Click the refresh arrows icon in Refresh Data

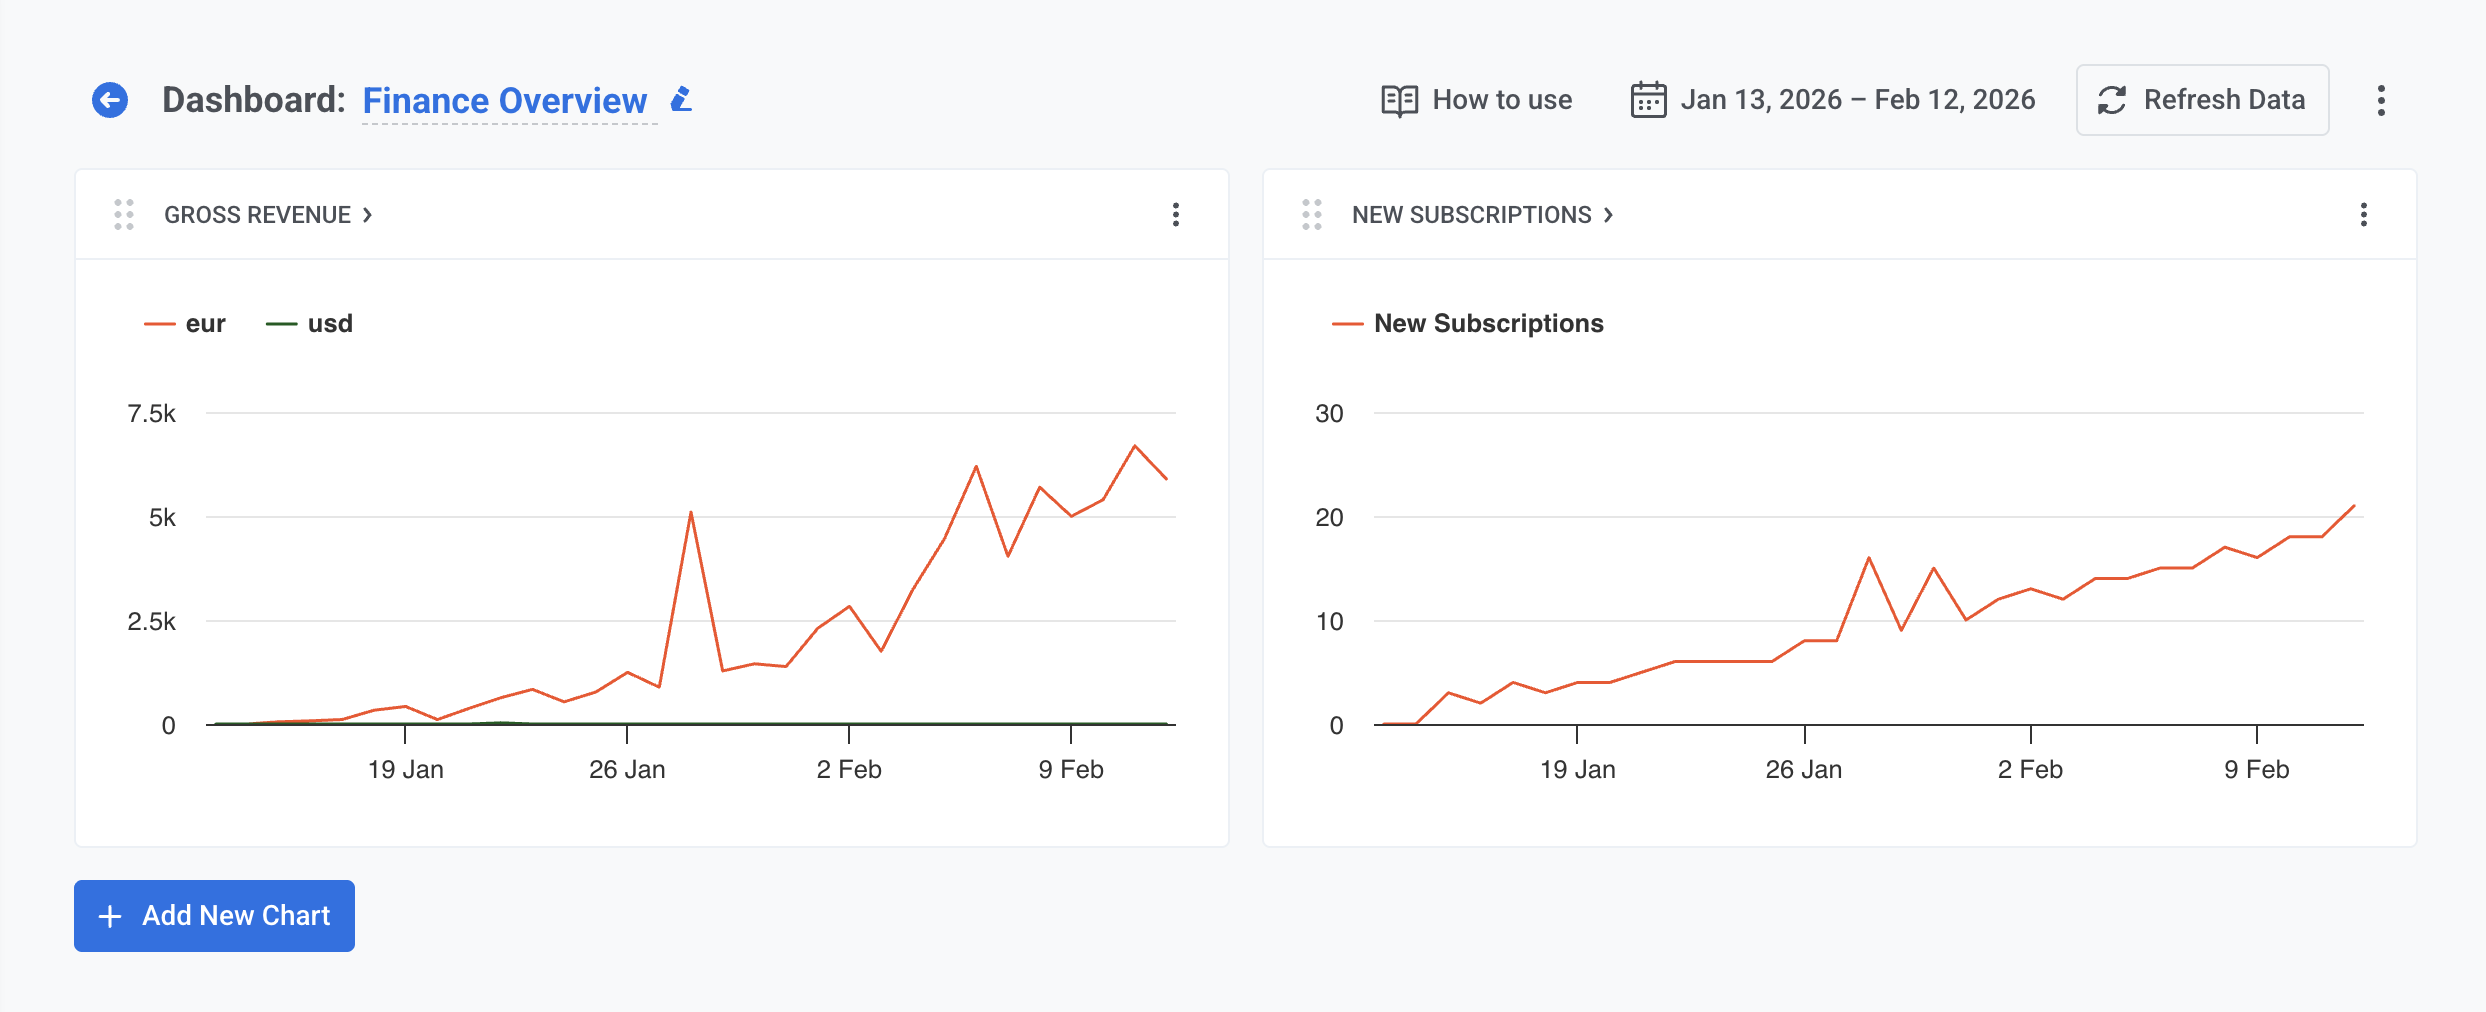tap(2113, 99)
